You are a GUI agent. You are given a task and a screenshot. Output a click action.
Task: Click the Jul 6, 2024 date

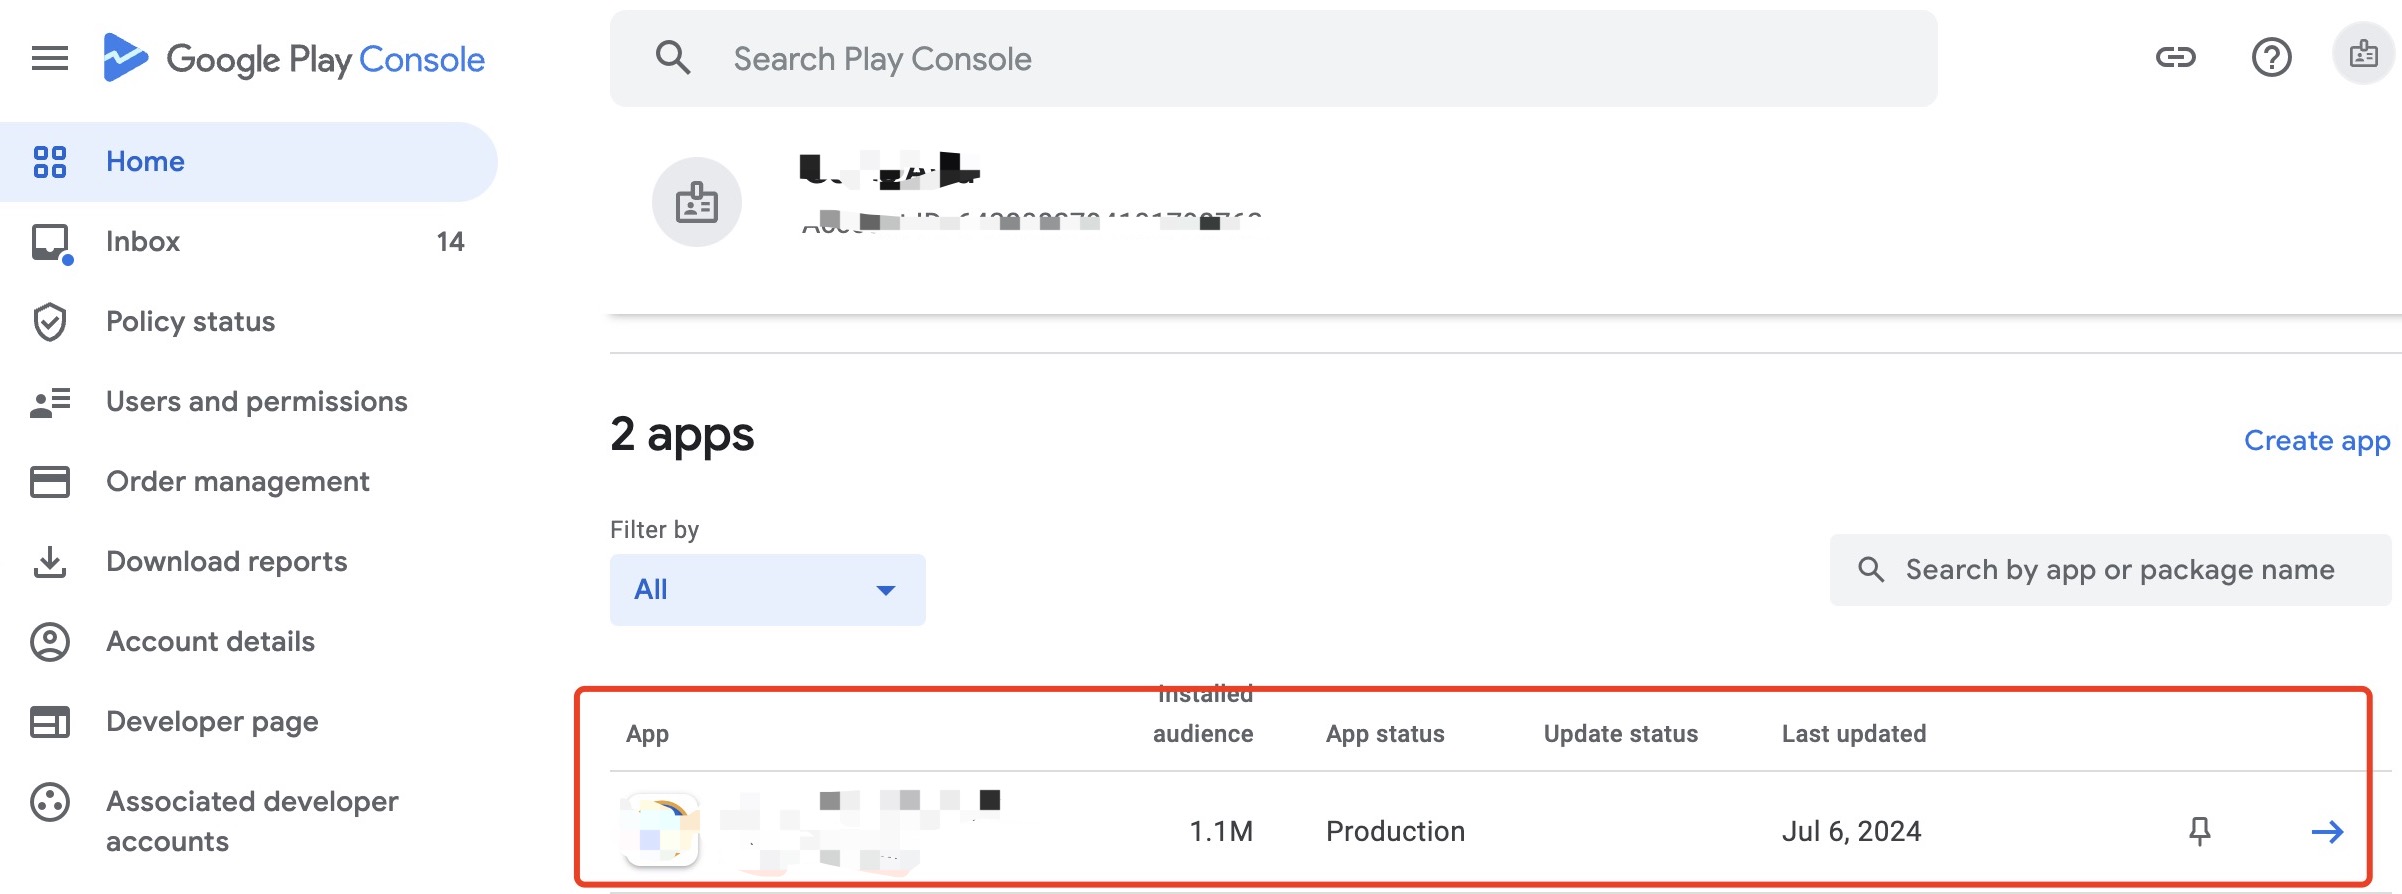[1852, 831]
